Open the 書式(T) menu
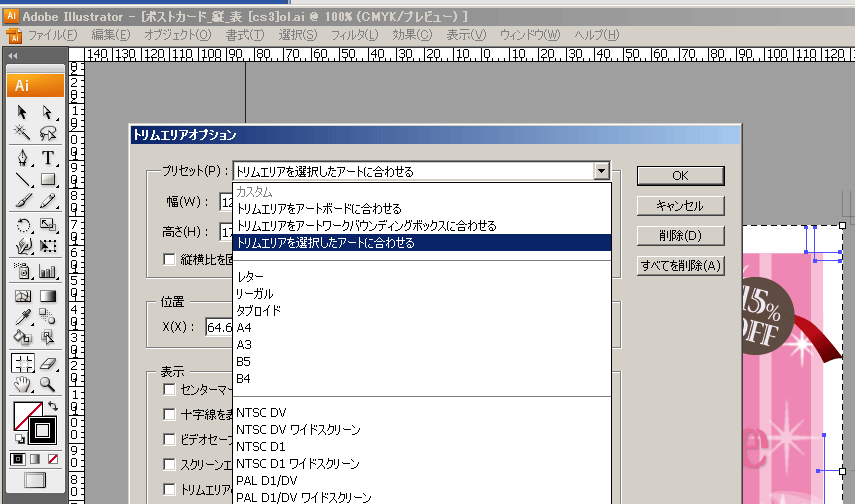Screen dimensions: 855x504 pos(245,35)
